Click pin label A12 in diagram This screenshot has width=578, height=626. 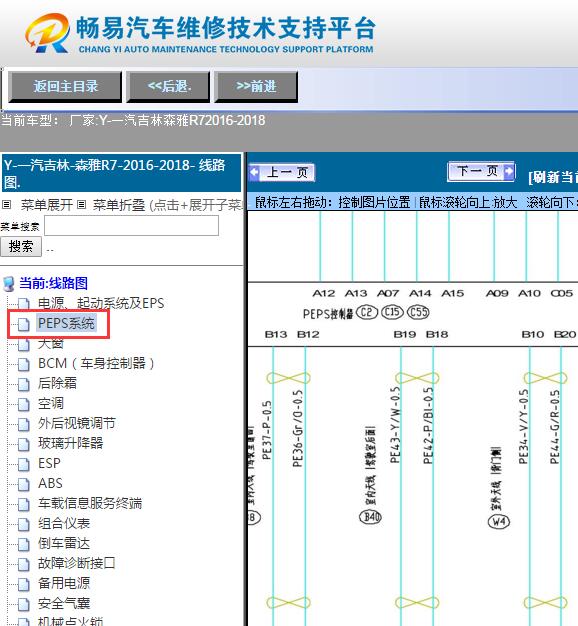click(324, 293)
